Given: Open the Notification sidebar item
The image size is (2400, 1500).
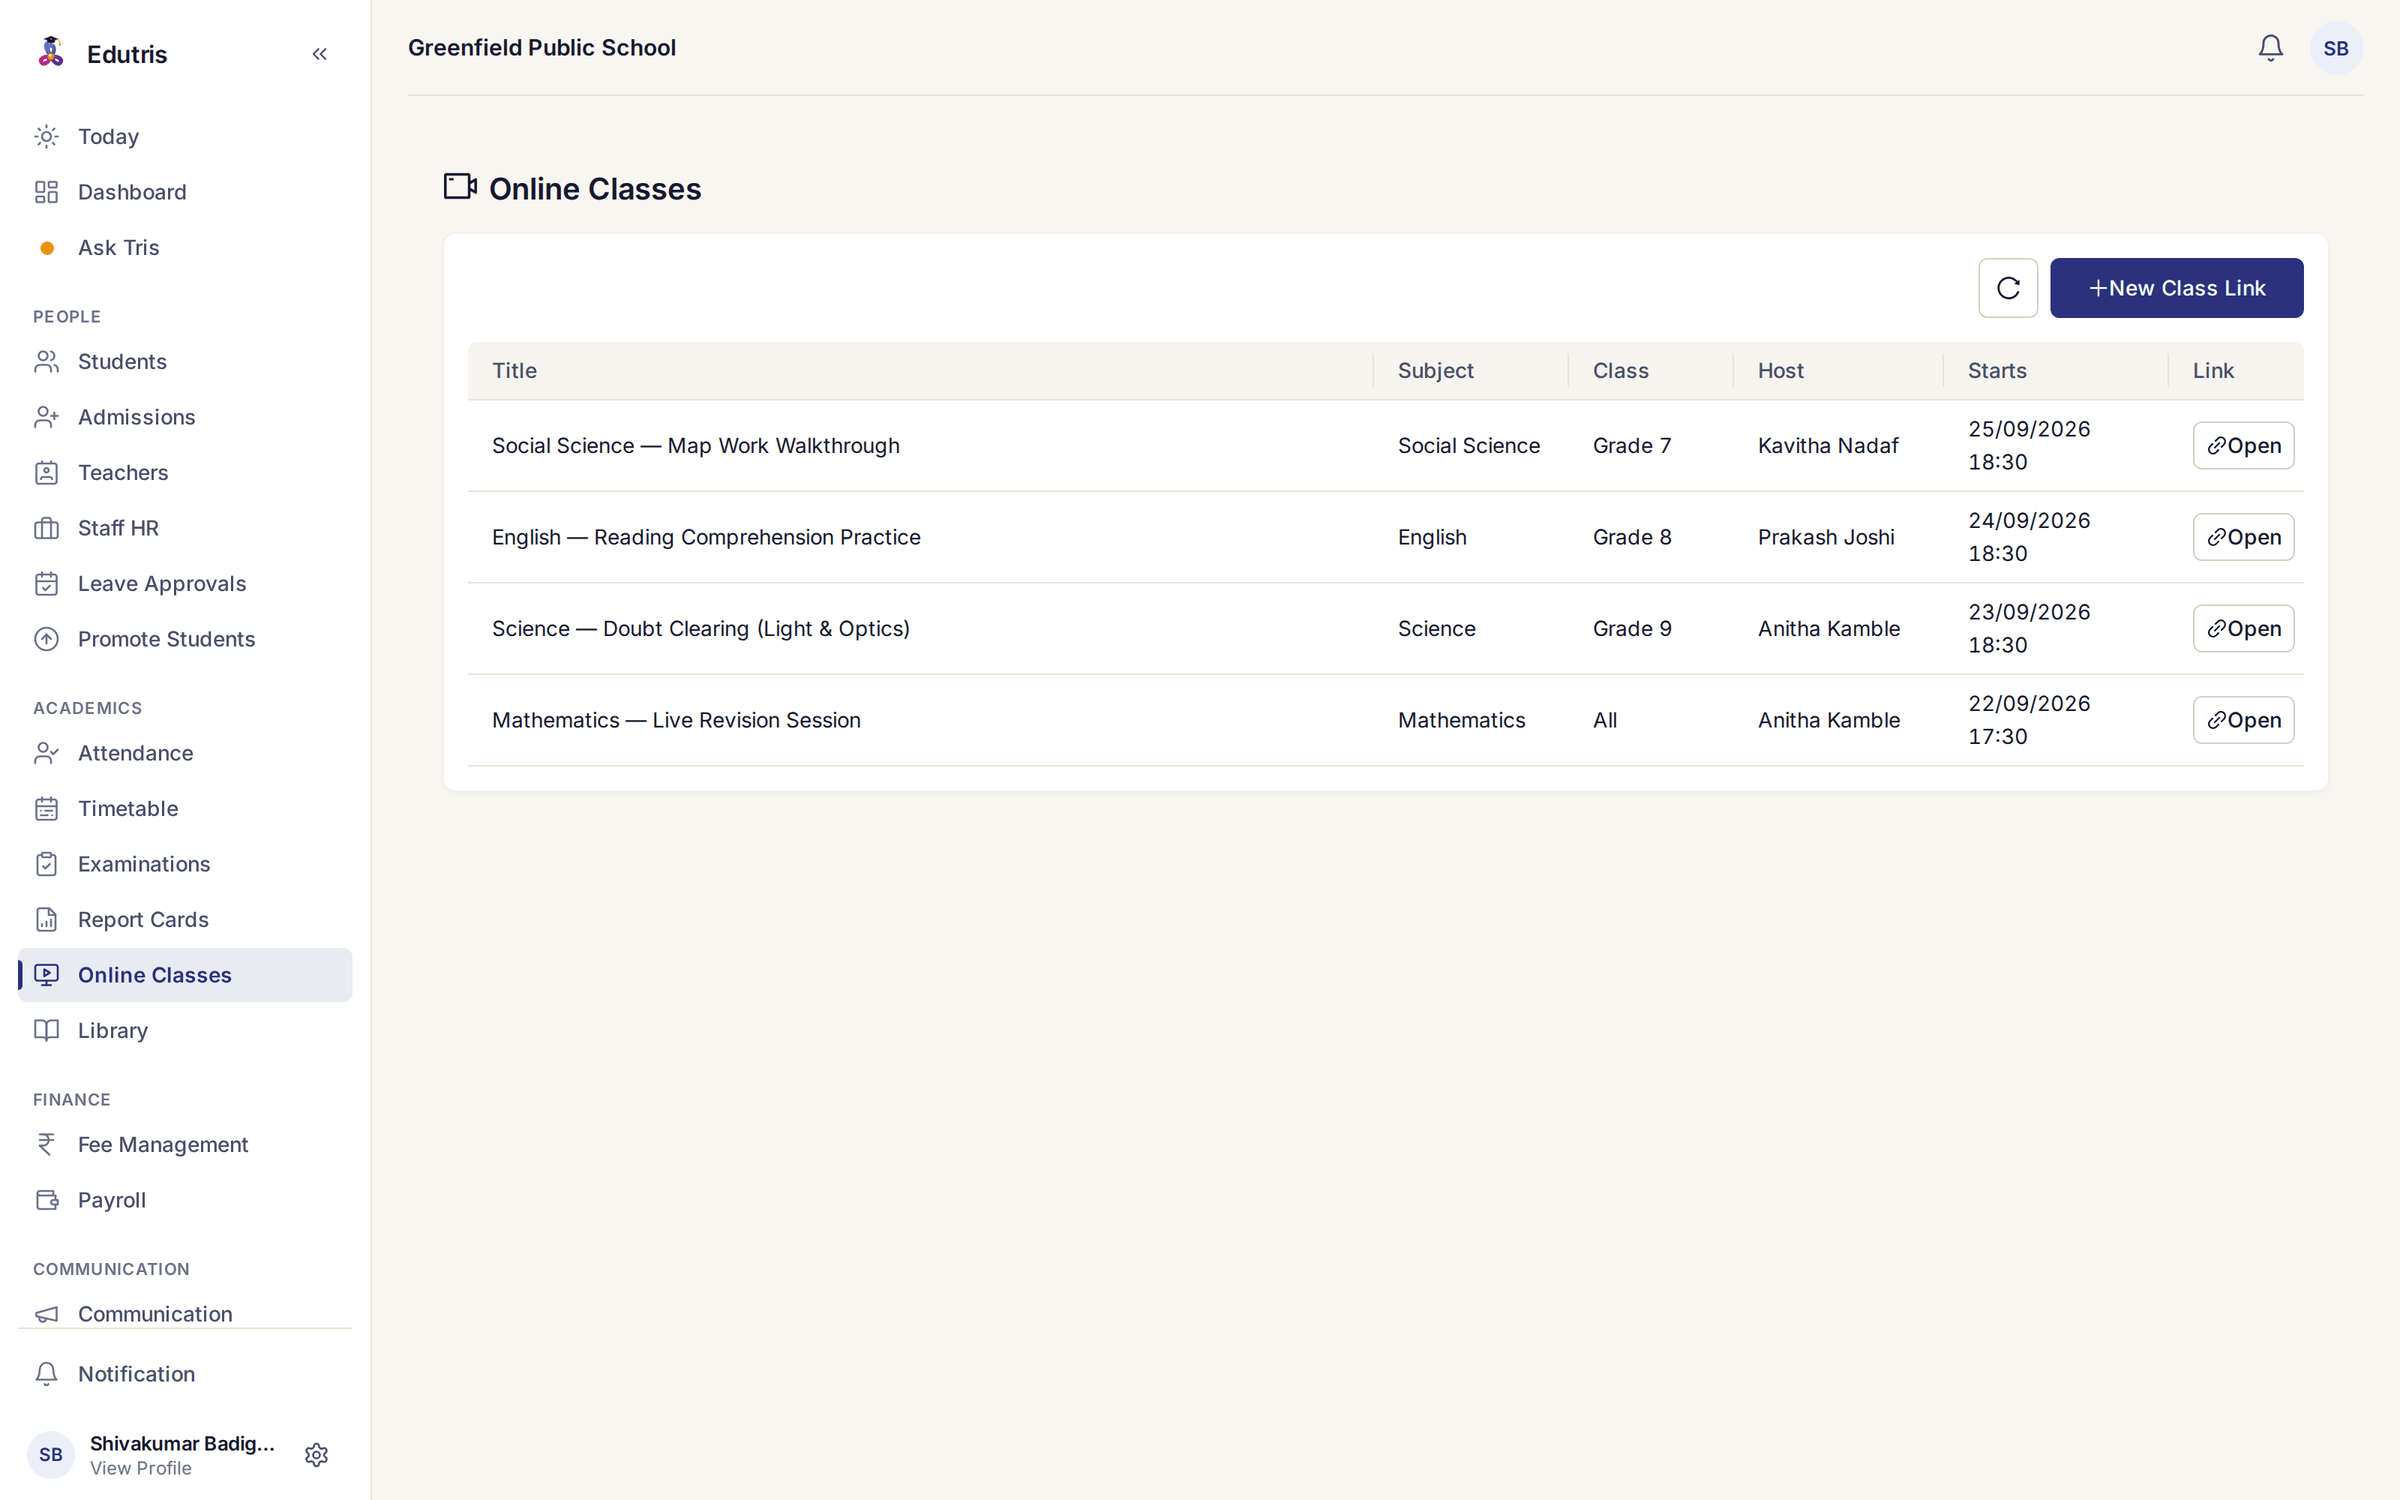Looking at the screenshot, I should click(185, 1374).
